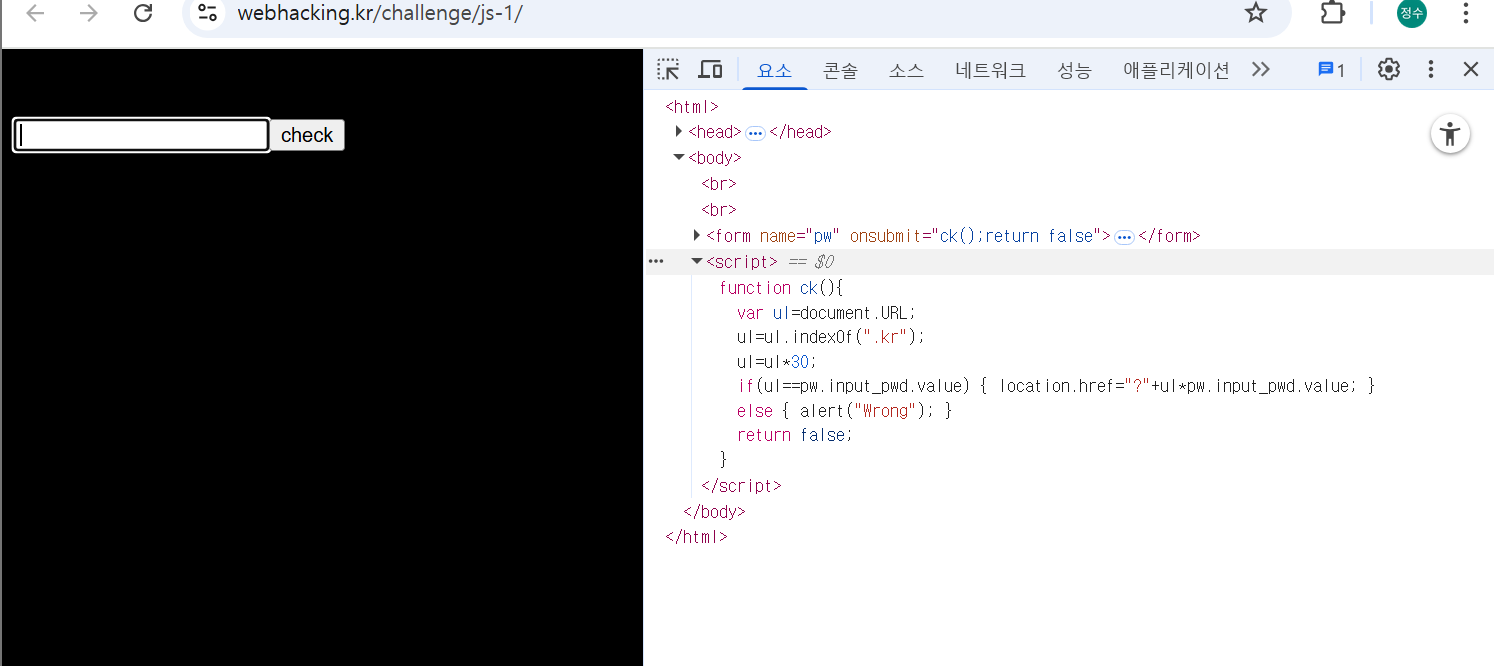Image resolution: width=1494 pixels, height=666 pixels.
Task: Open site information in the address bar
Action: tap(207, 14)
